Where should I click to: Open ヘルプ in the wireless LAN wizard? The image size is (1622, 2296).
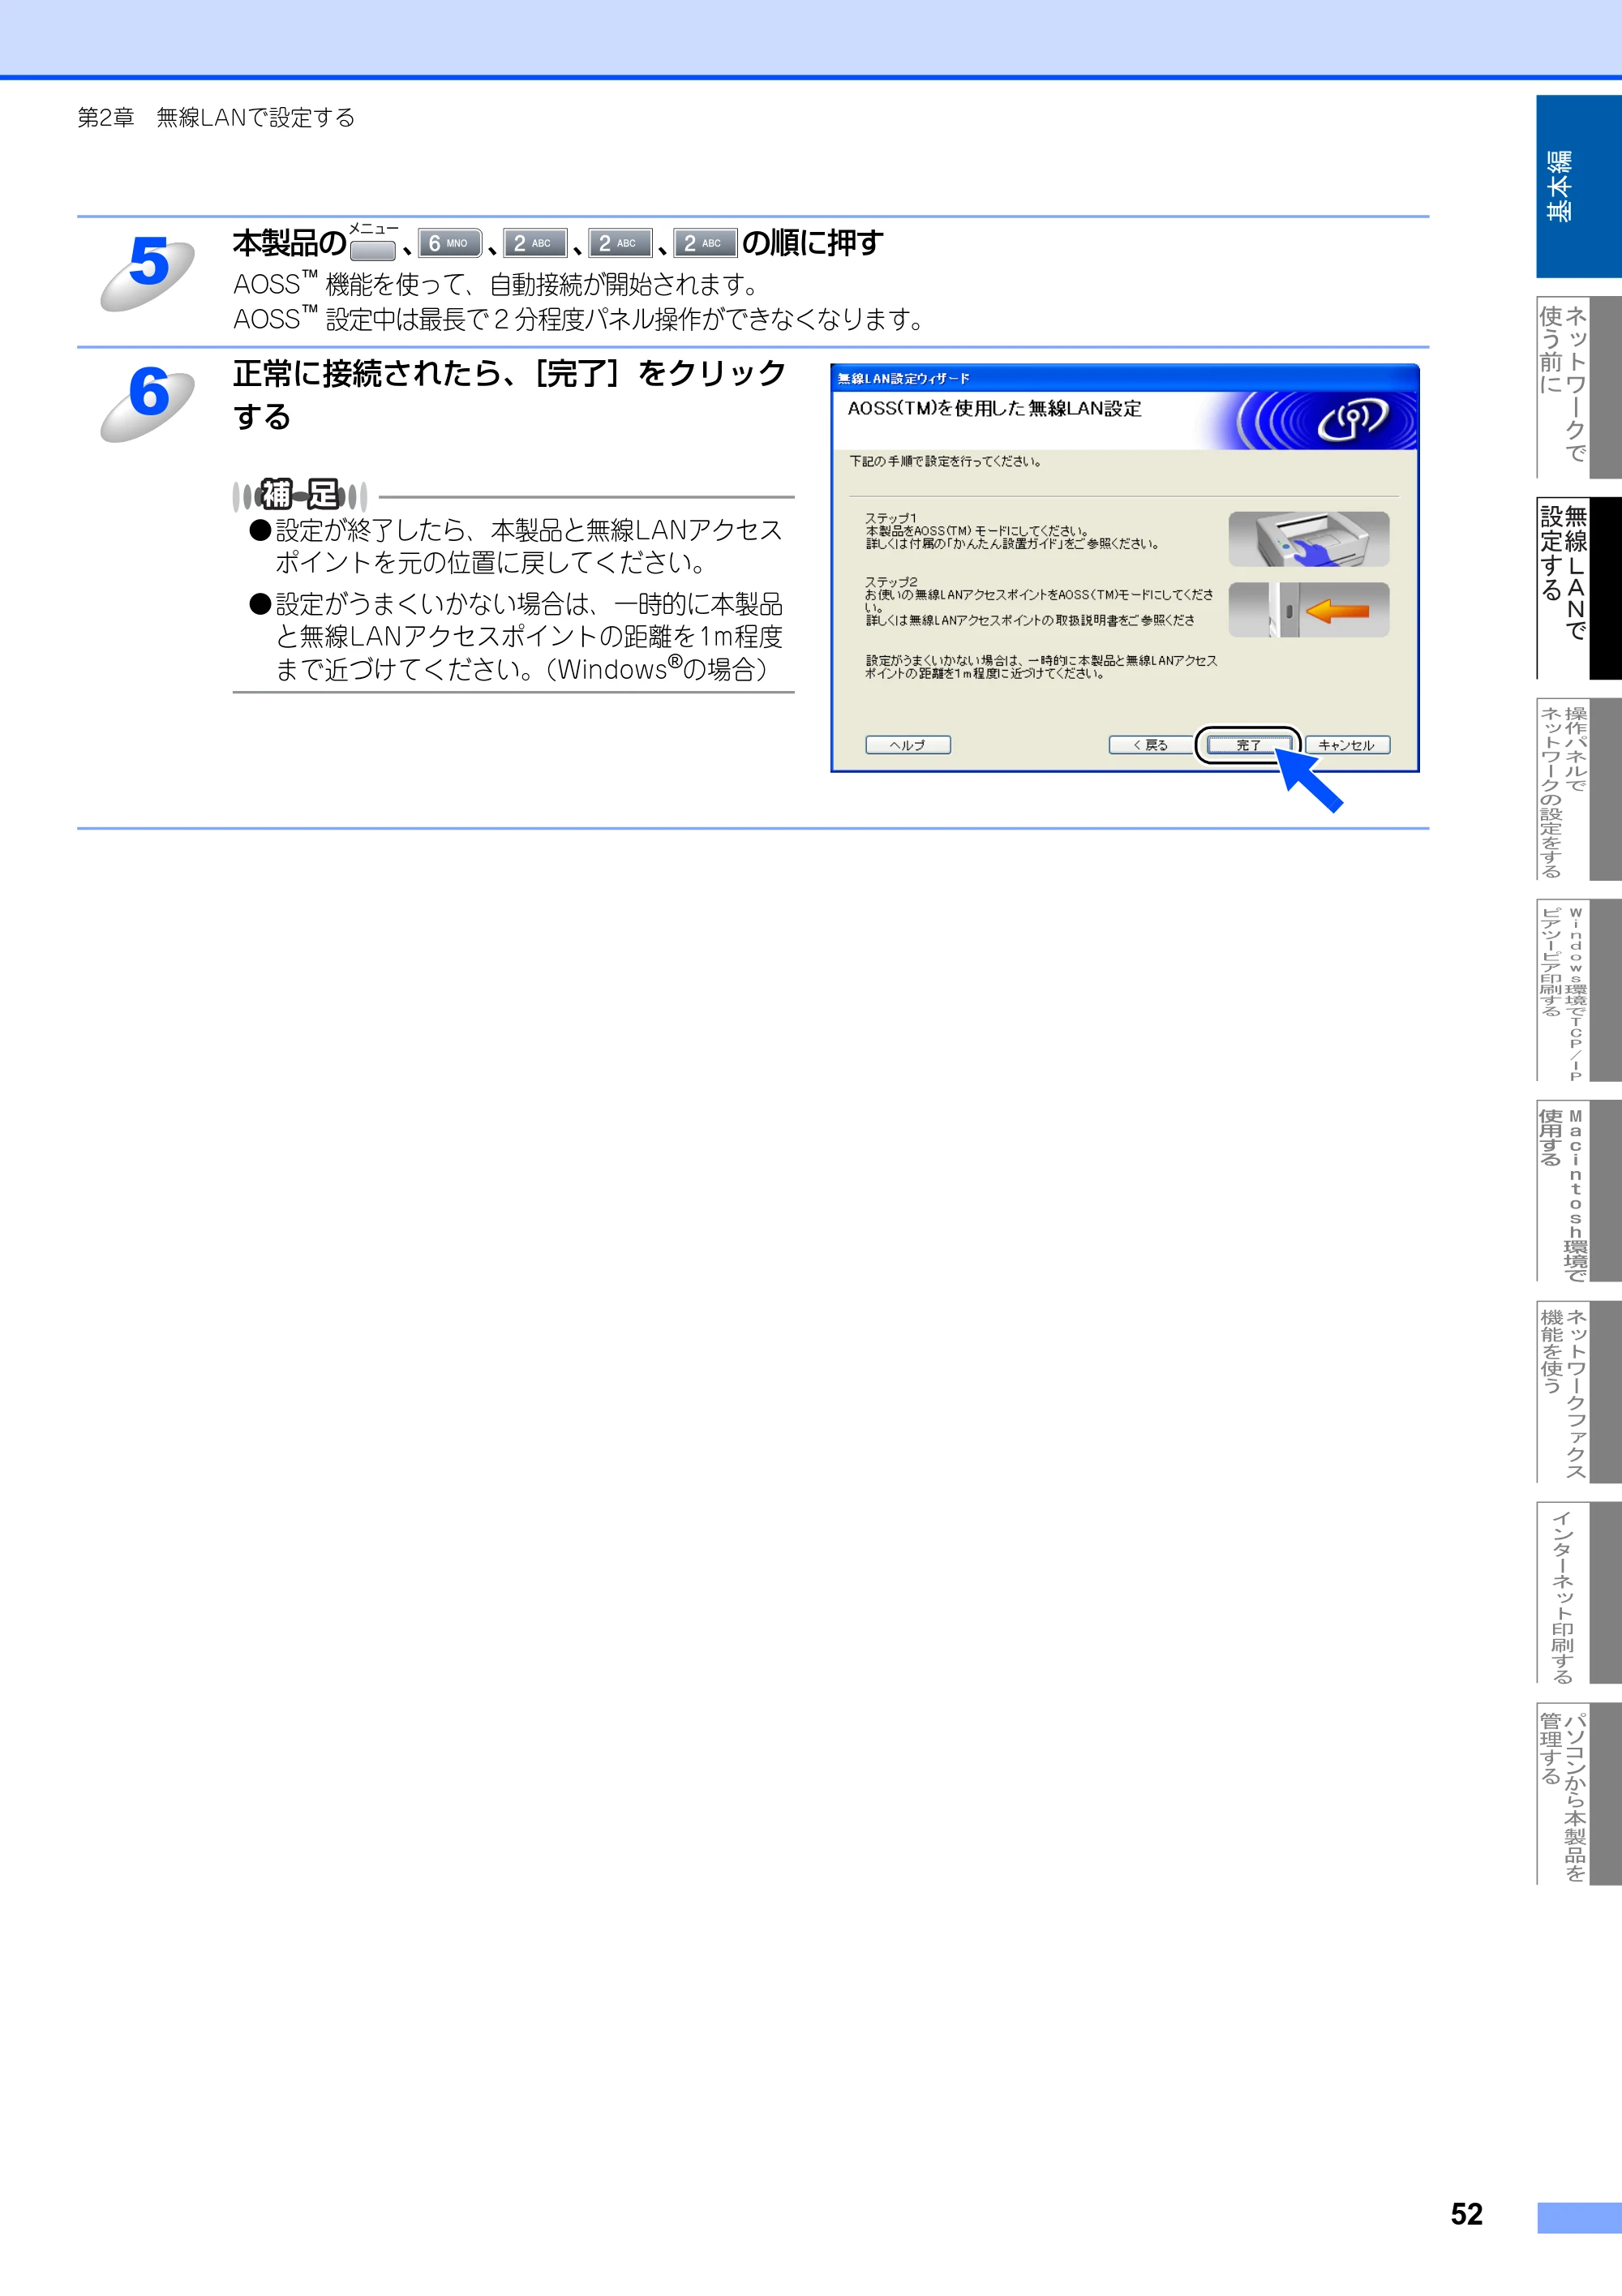(907, 745)
